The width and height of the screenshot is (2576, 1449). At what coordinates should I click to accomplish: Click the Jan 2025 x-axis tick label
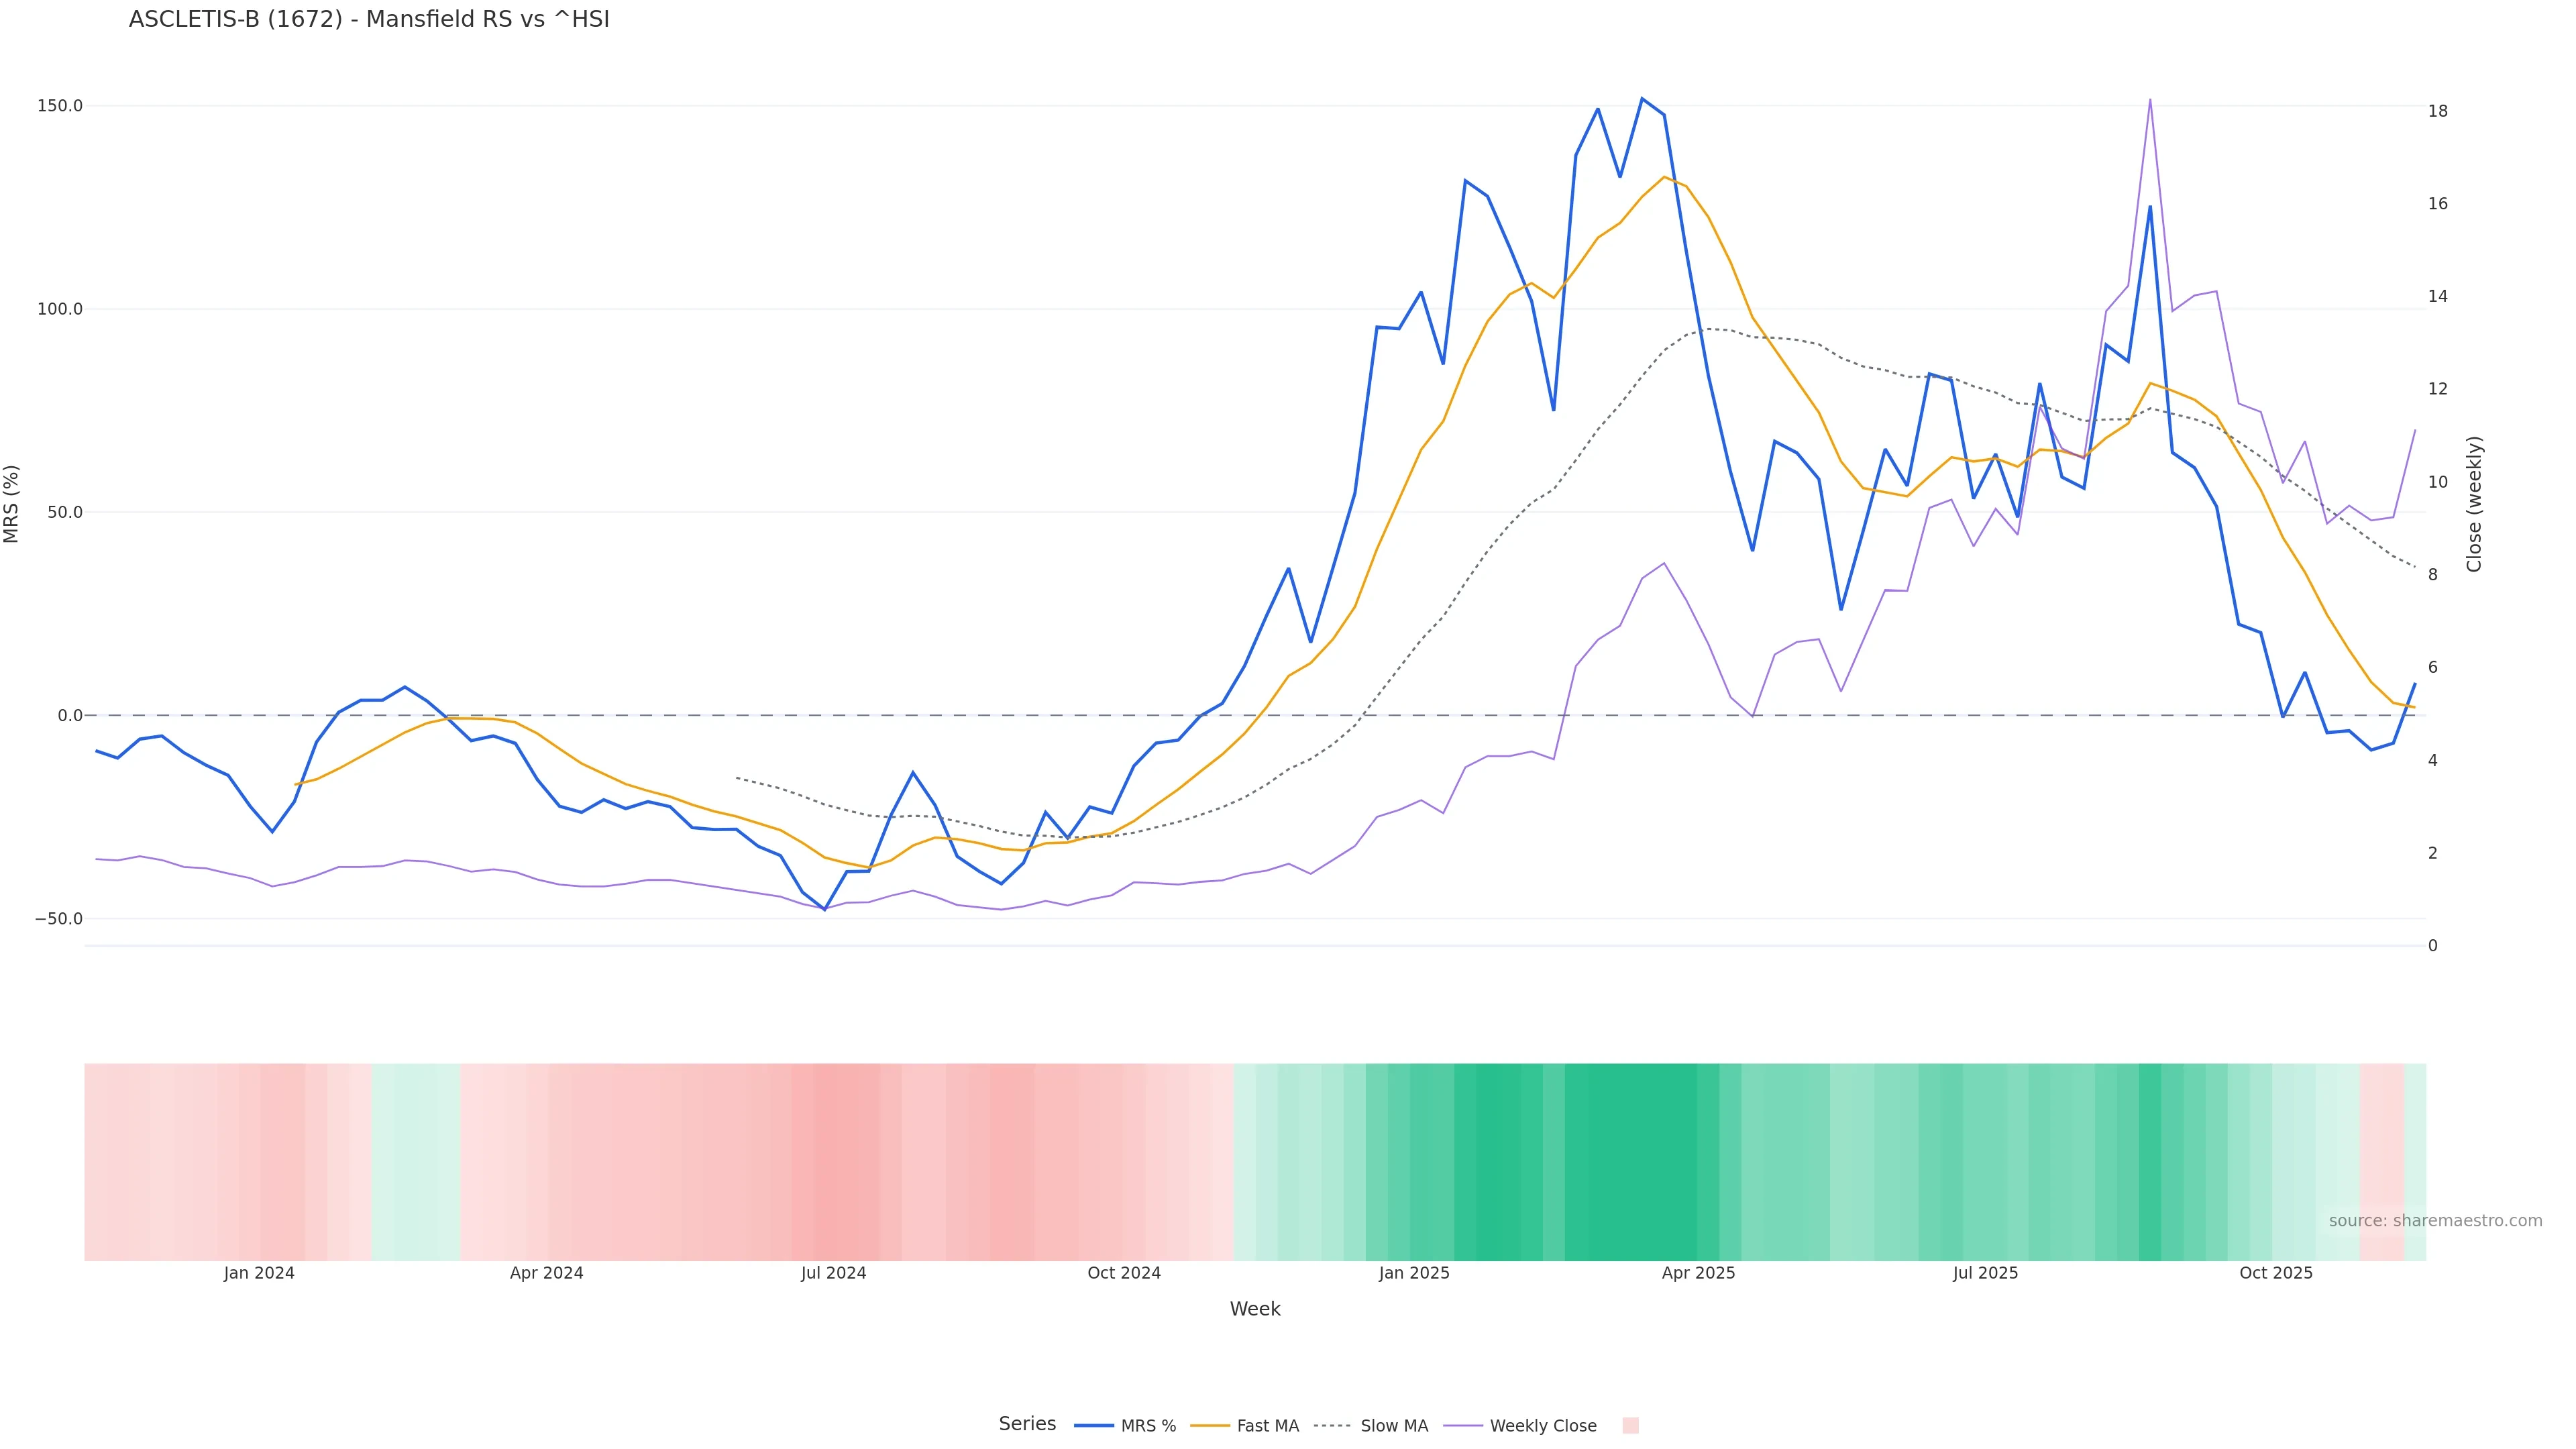1414,1273
